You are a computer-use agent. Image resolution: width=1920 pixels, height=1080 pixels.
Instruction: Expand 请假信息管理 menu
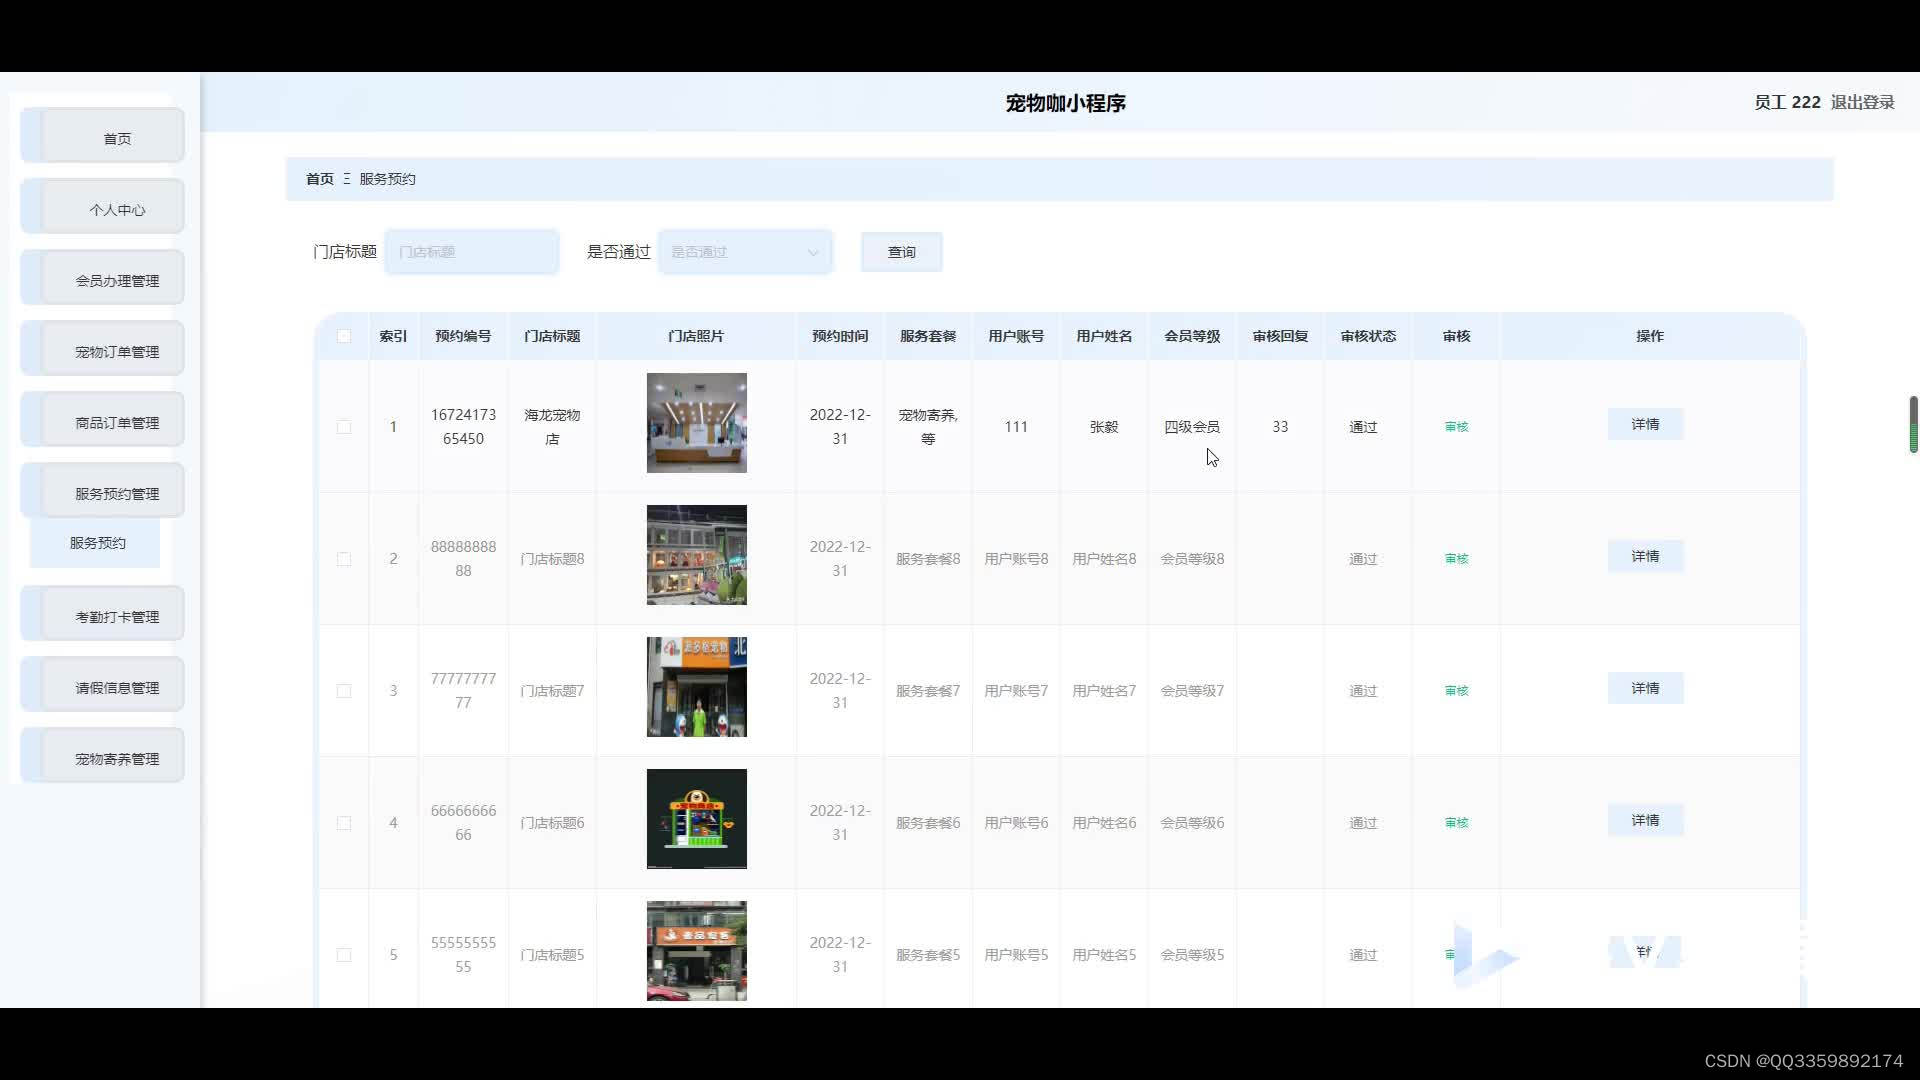pos(103,687)
